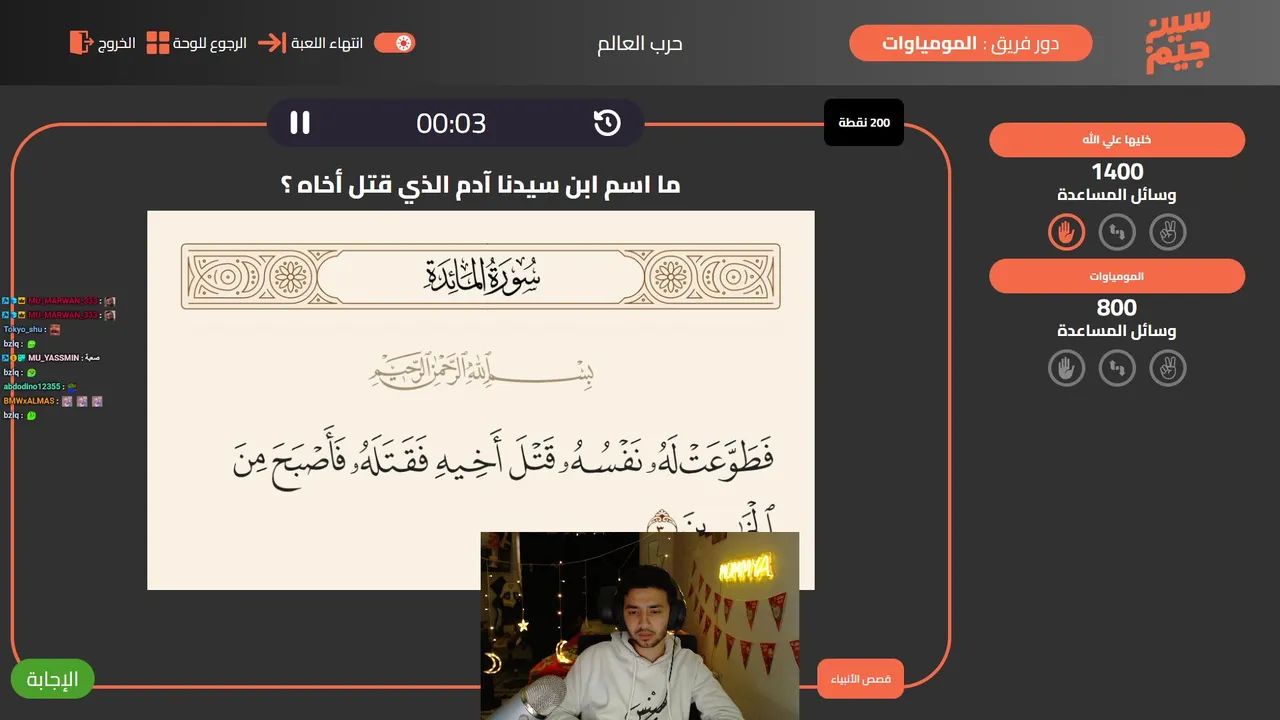The width and height of the screenshot is (1280, 720).
Task: Click انتهاء اللعبة to end the game
Action: coord(327,44)
